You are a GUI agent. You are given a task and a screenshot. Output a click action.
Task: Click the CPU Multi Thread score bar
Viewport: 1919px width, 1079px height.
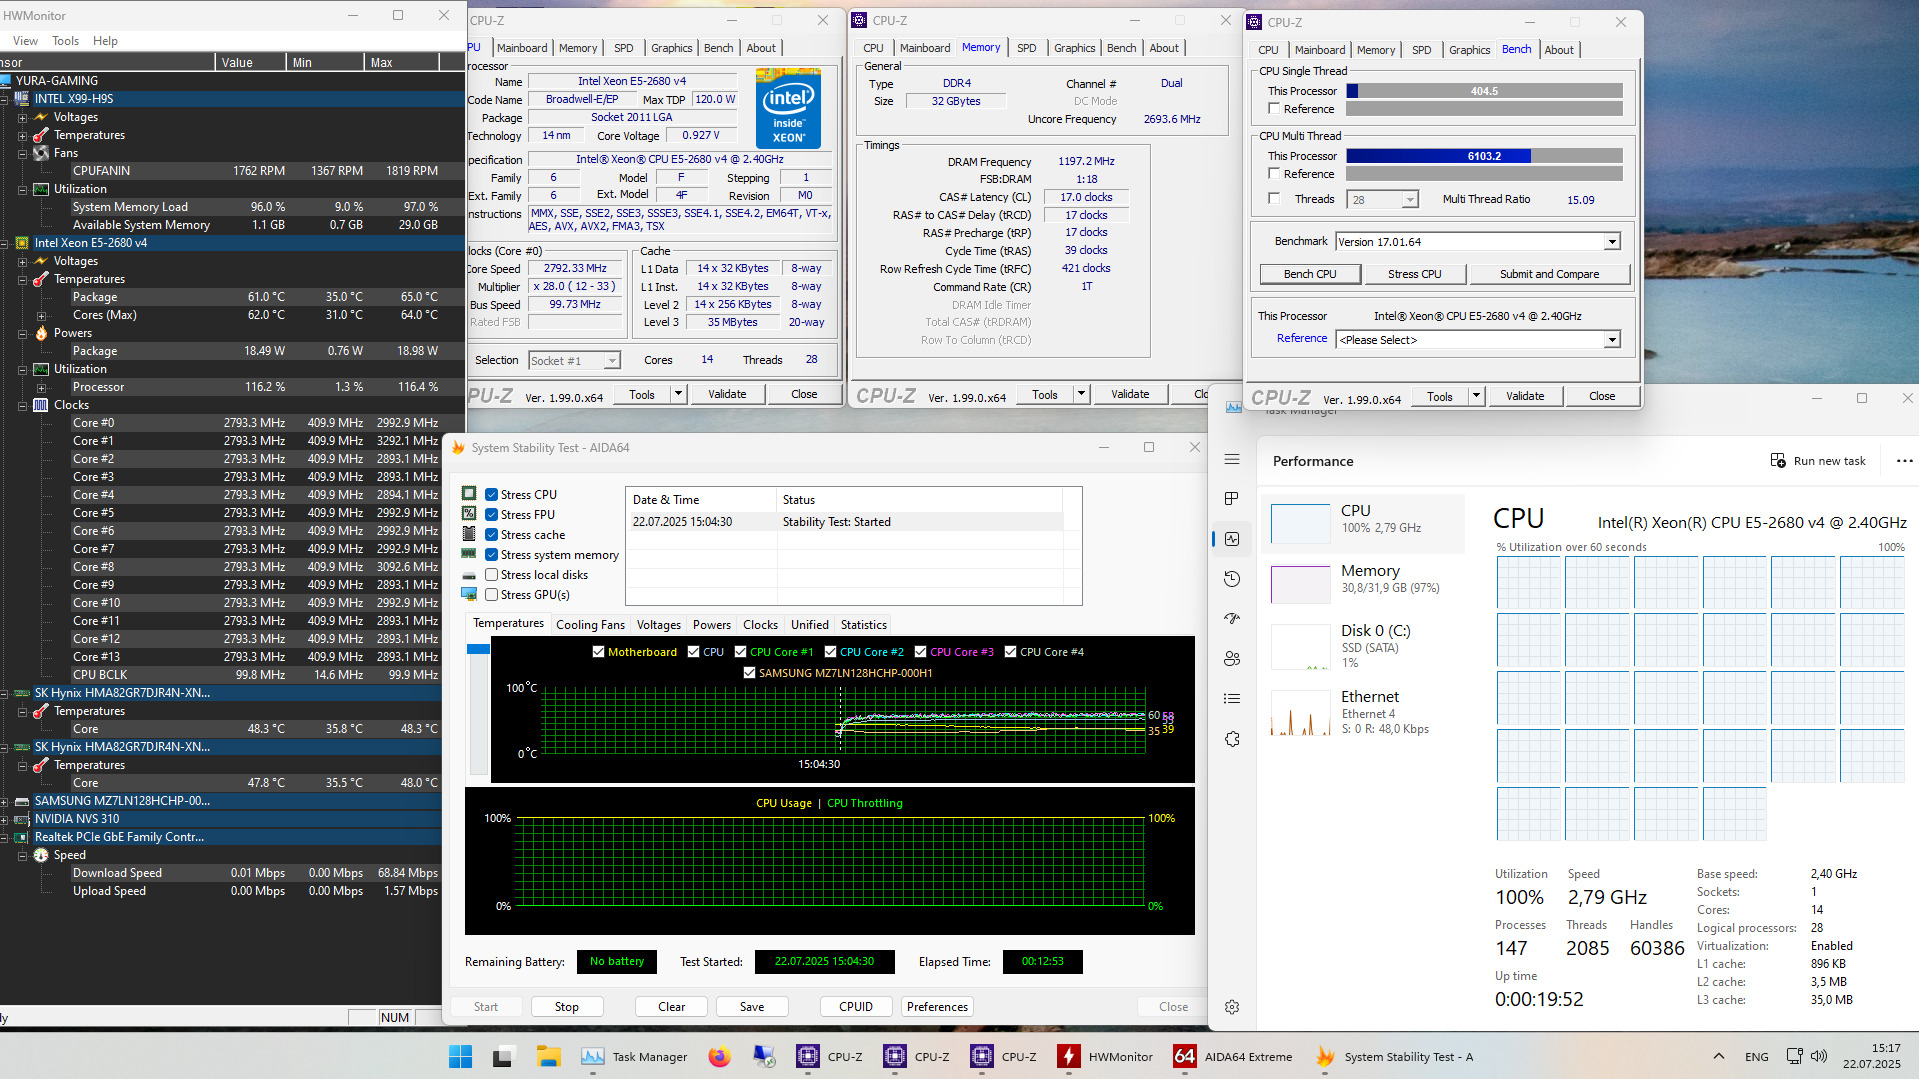[x=1483, y=156]
